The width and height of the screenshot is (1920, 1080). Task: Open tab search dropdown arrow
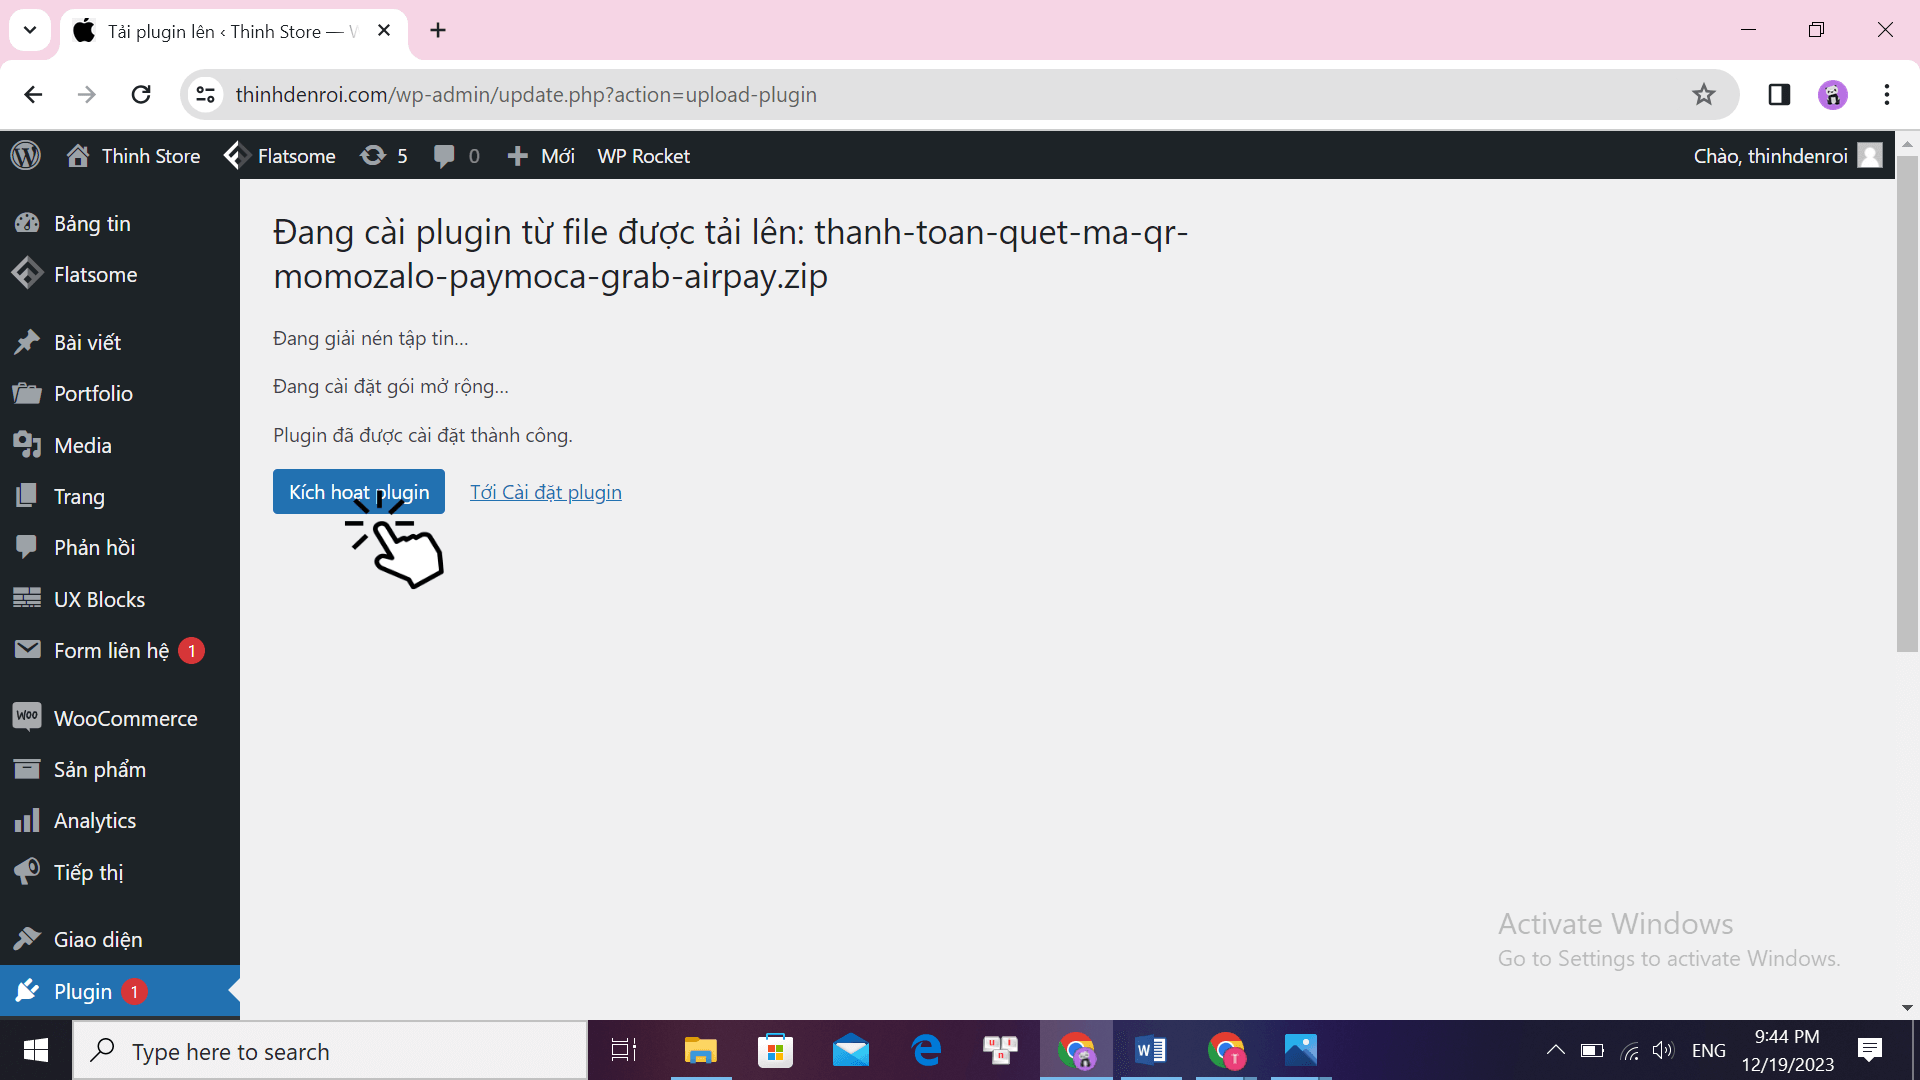[30, 30]
